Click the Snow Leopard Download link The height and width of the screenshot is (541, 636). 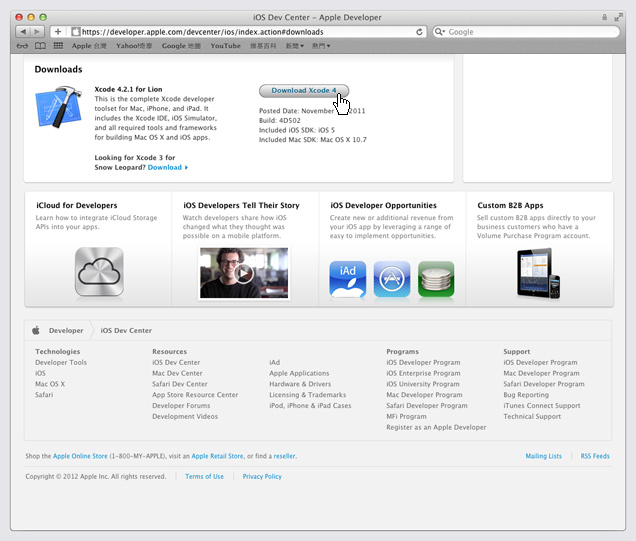168,167
